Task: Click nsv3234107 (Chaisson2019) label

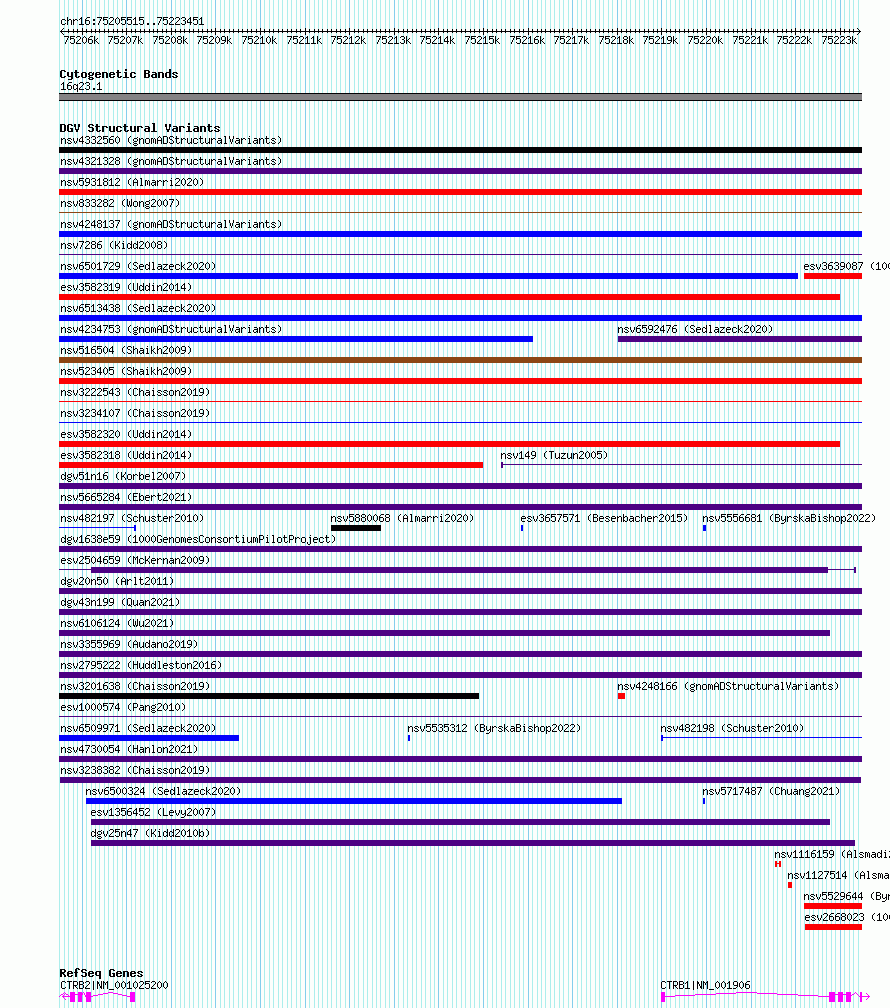Action: (135, 413)
